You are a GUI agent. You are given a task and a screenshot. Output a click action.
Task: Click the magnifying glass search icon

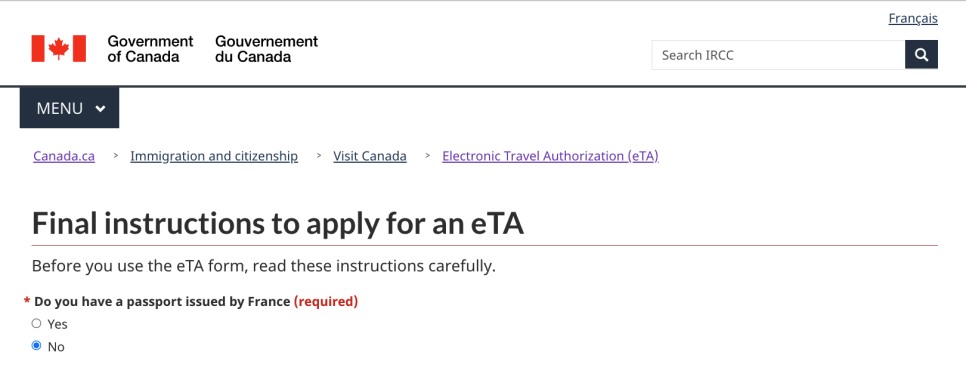[x=921, y=55]
